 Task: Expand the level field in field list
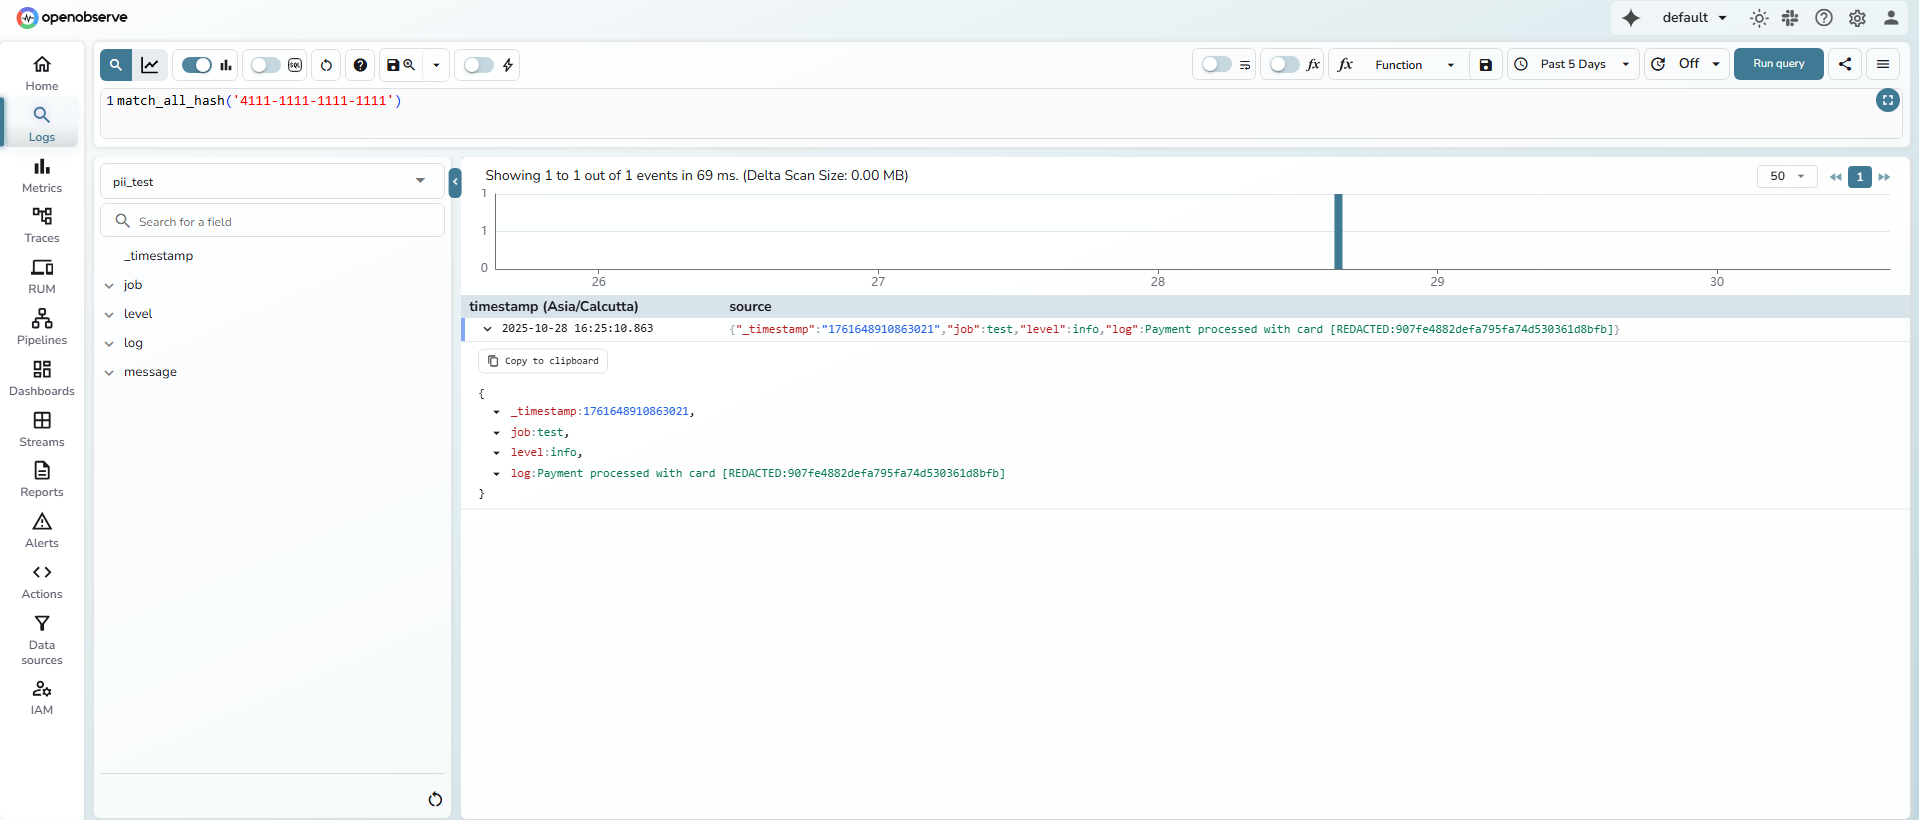109,315
